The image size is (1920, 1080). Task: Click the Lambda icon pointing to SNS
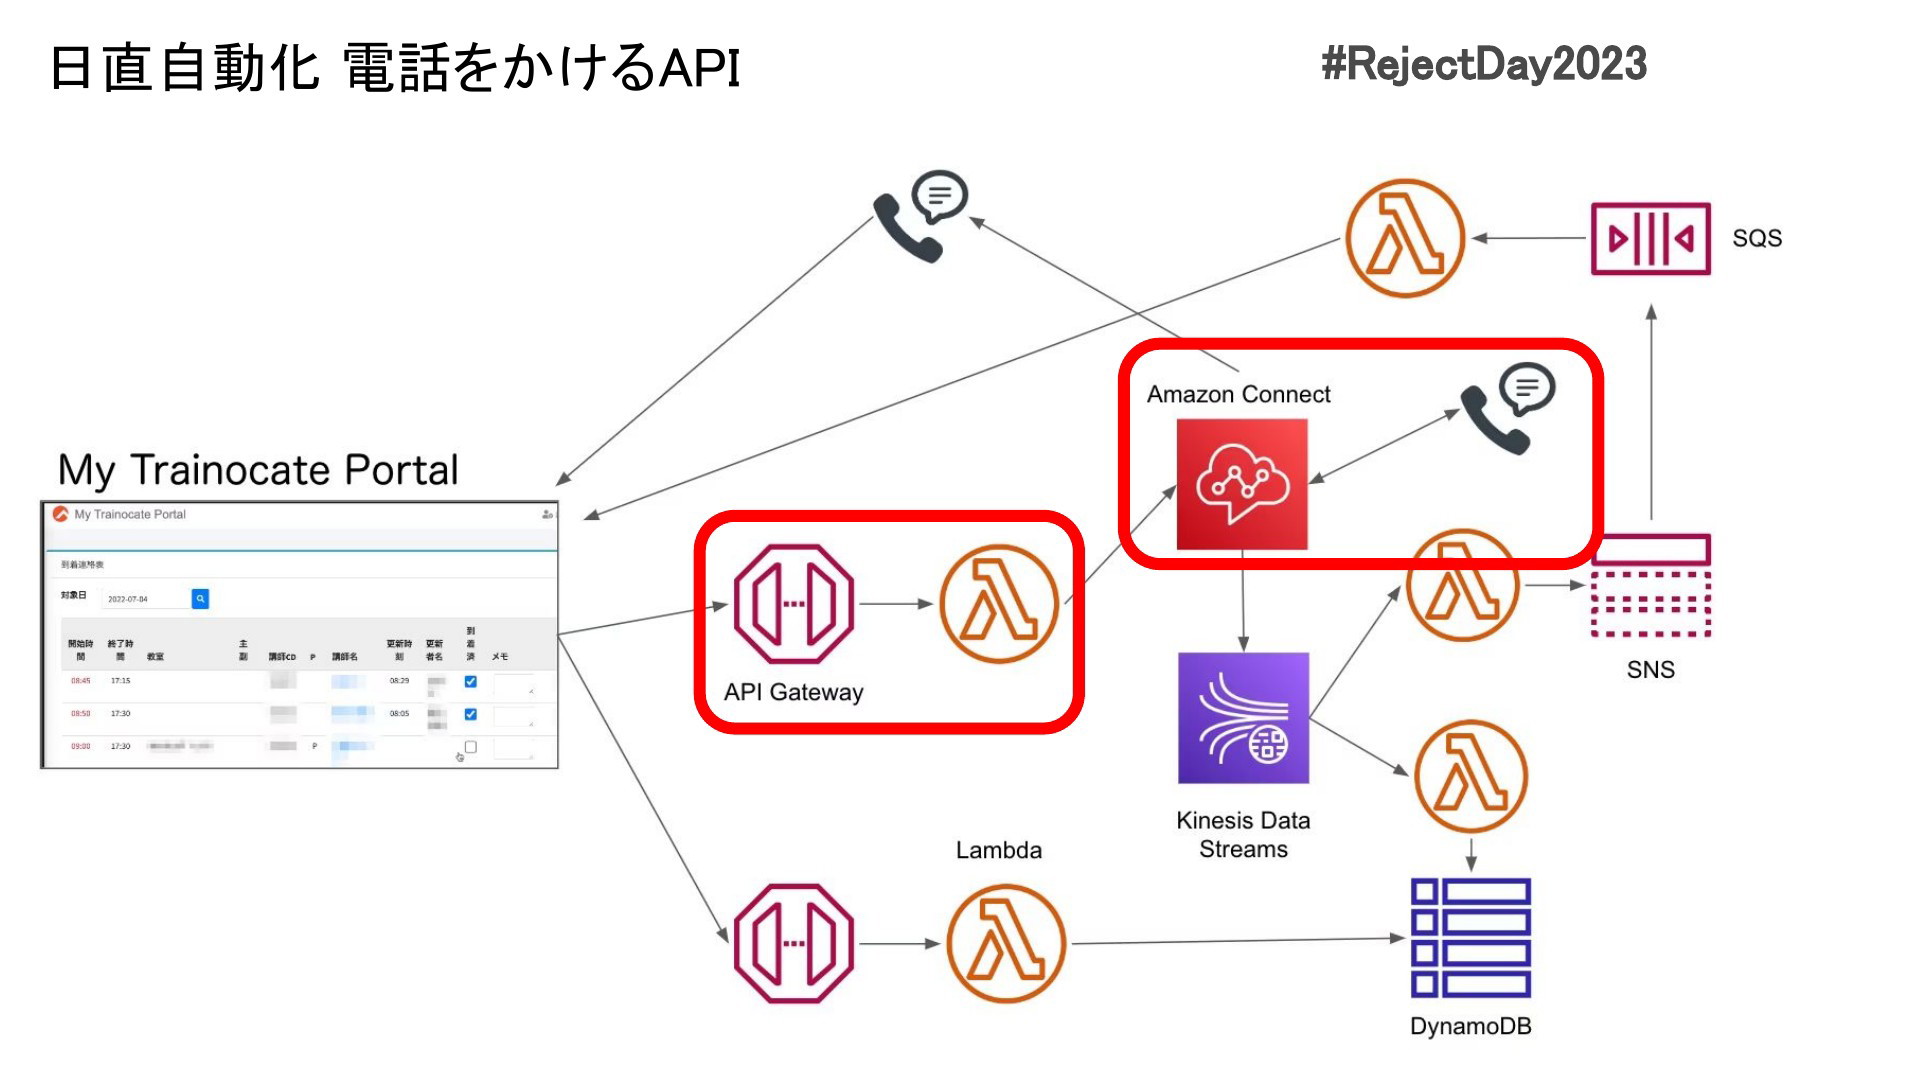click(x=1463, y=585)
